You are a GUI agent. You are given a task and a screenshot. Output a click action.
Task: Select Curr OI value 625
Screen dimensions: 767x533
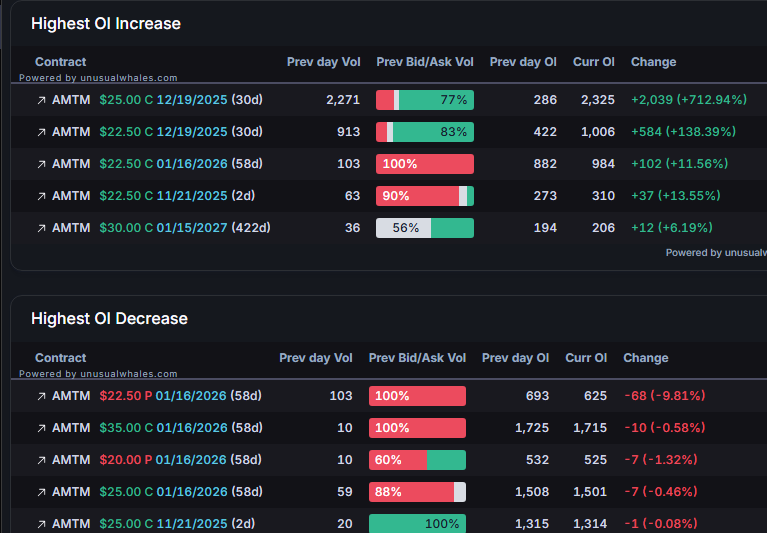(595, 396)
